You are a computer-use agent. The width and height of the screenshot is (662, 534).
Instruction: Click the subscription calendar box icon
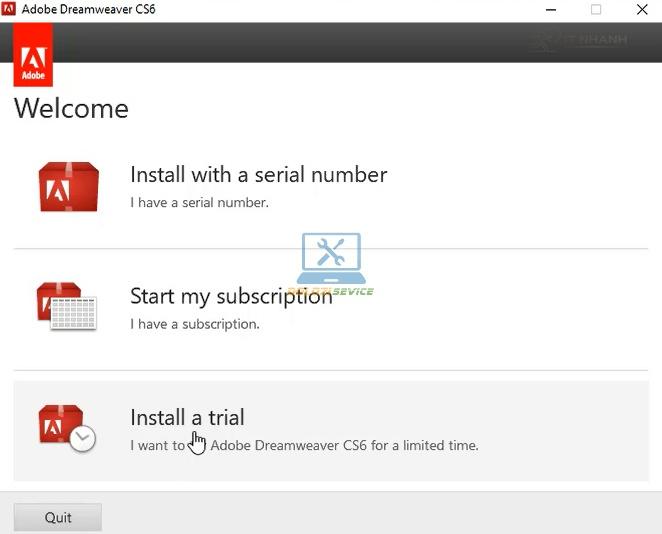pyautogui.click(x=66, y=307)
